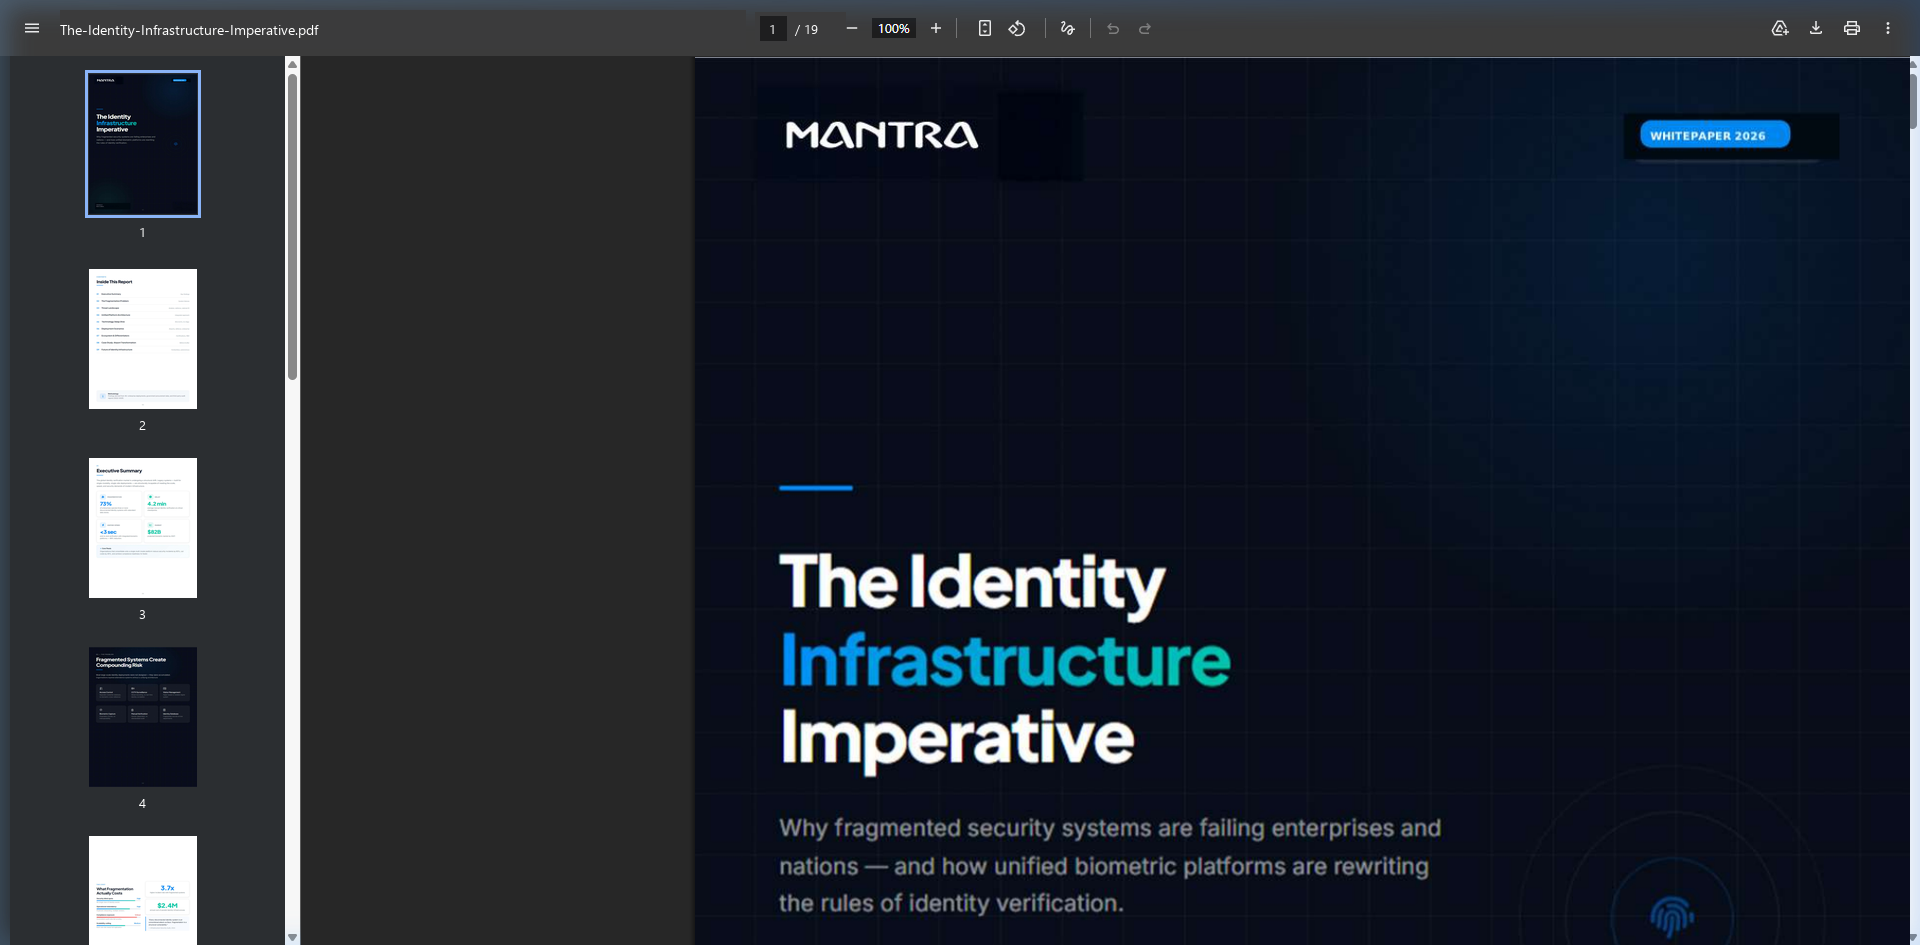
Task: Redo the annotation
Action: tap(1145, 28)
